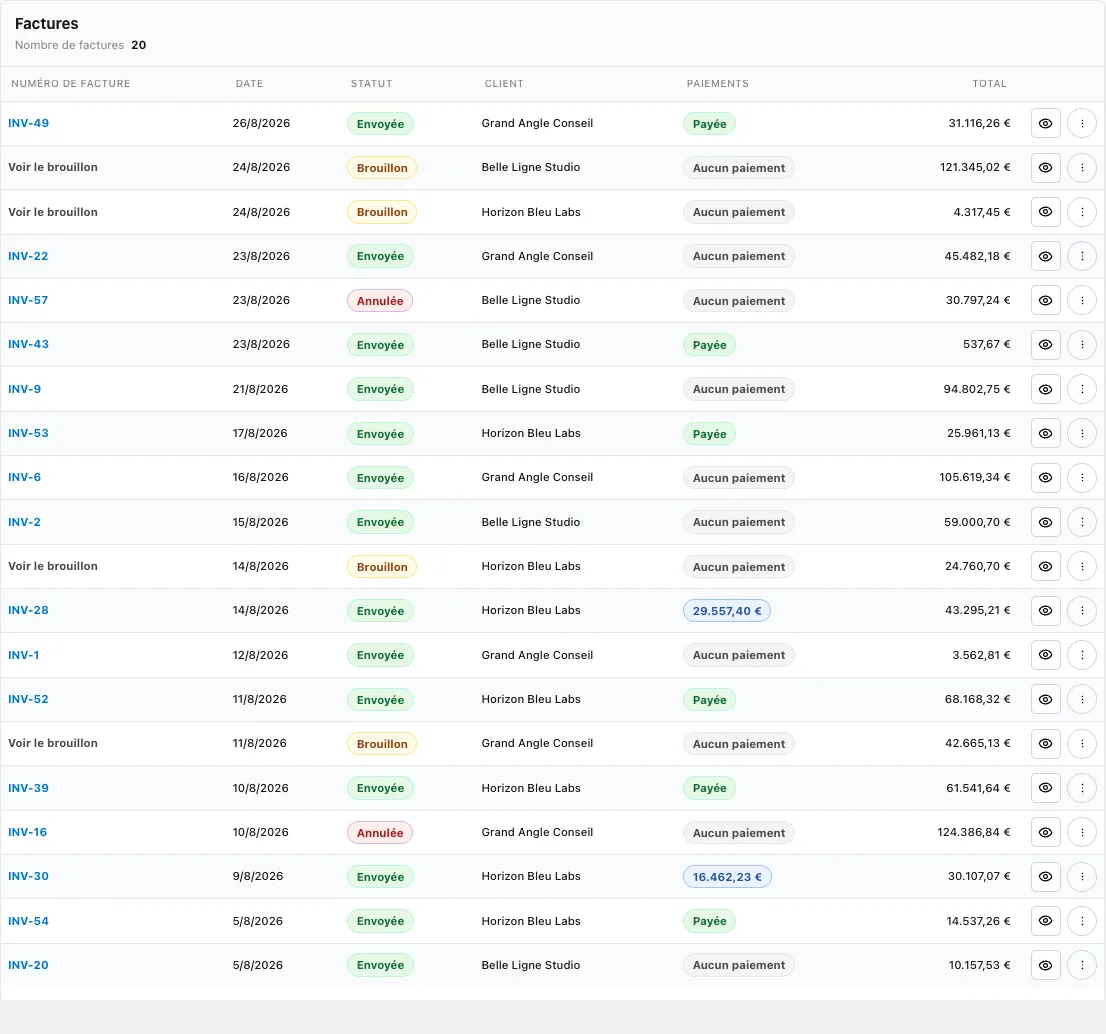Image resolution: width=1106 pixels, height=1034 pixels.
Task: Open the kebab menu for INV-9
Action: coord(1082,389)
